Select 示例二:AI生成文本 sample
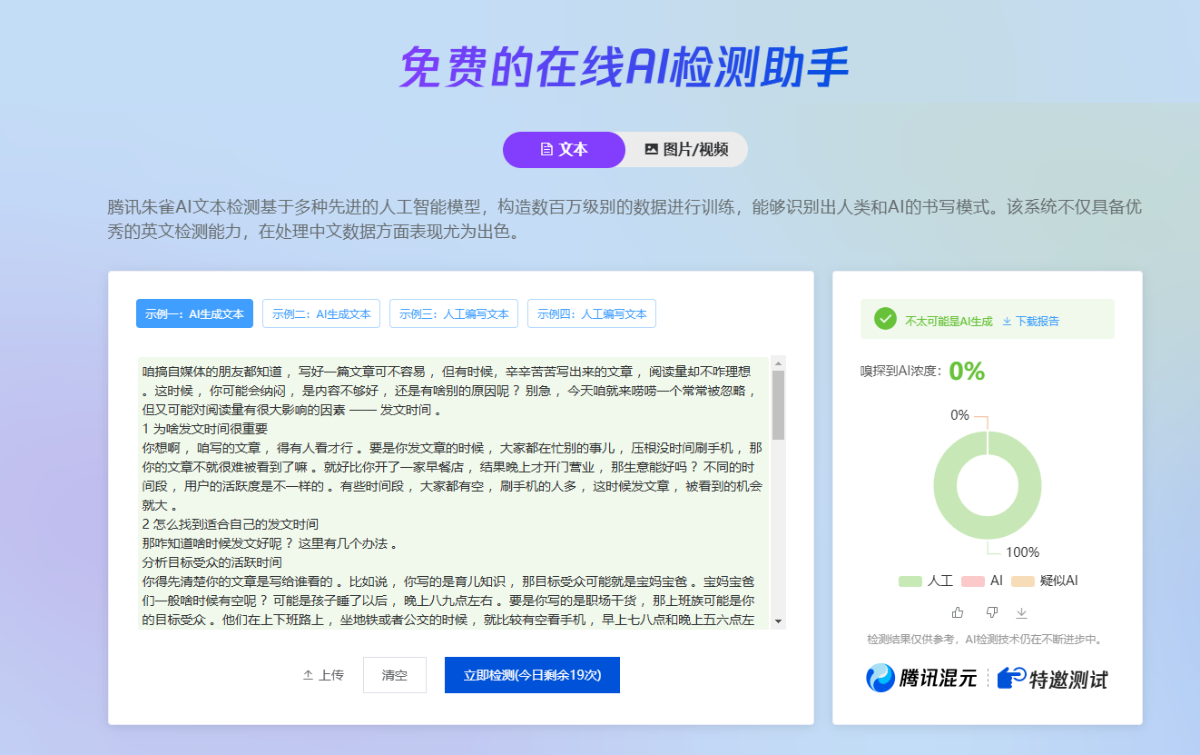 tap(321, 313)
